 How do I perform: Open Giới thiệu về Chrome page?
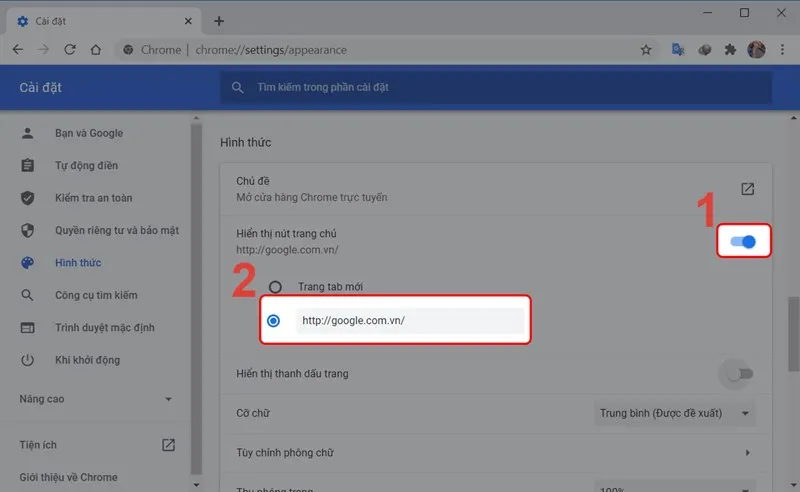(68, 477)
